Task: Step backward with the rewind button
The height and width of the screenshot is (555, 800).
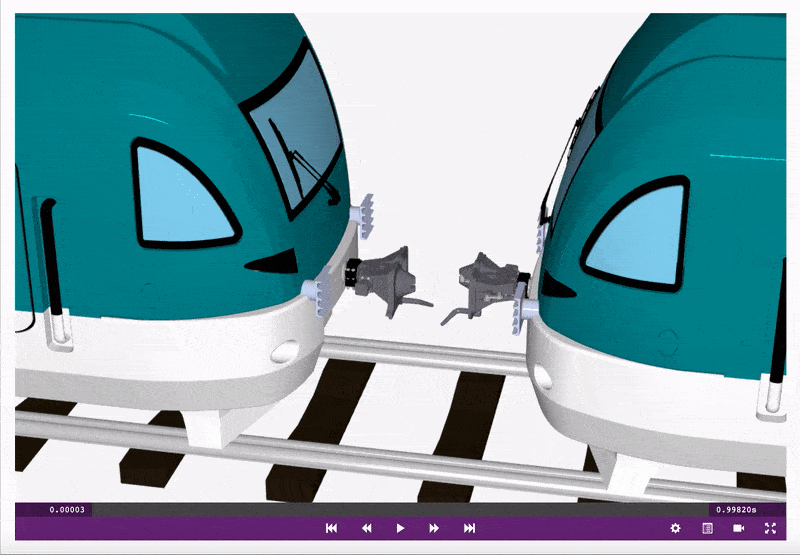Action: [x=366, y=528]
